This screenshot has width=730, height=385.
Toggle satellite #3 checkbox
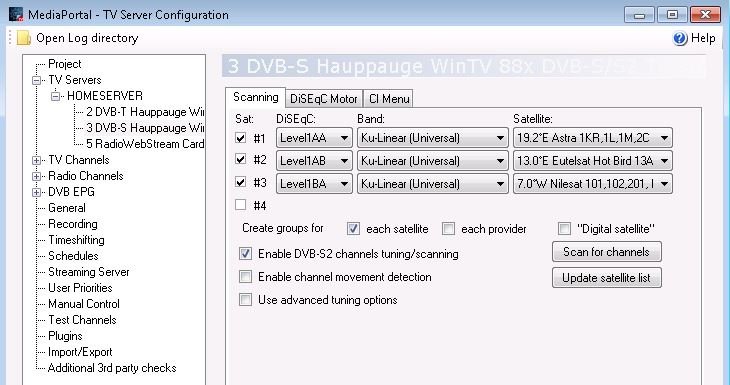pos(240,182)
